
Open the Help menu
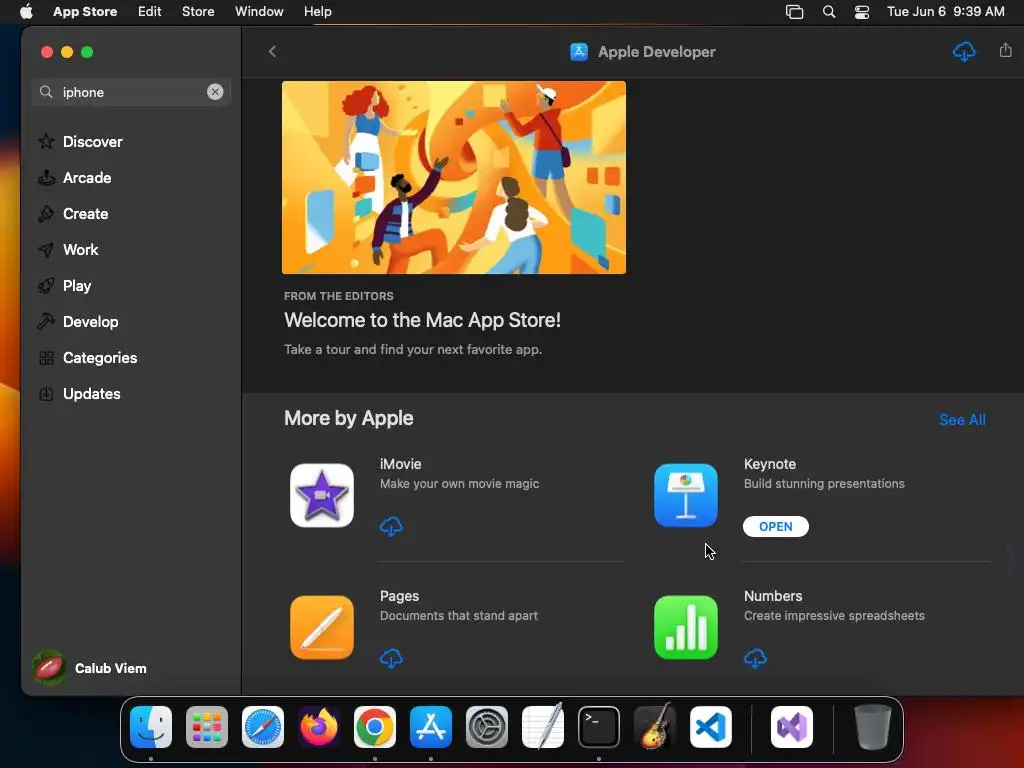(x=317, y=12)
